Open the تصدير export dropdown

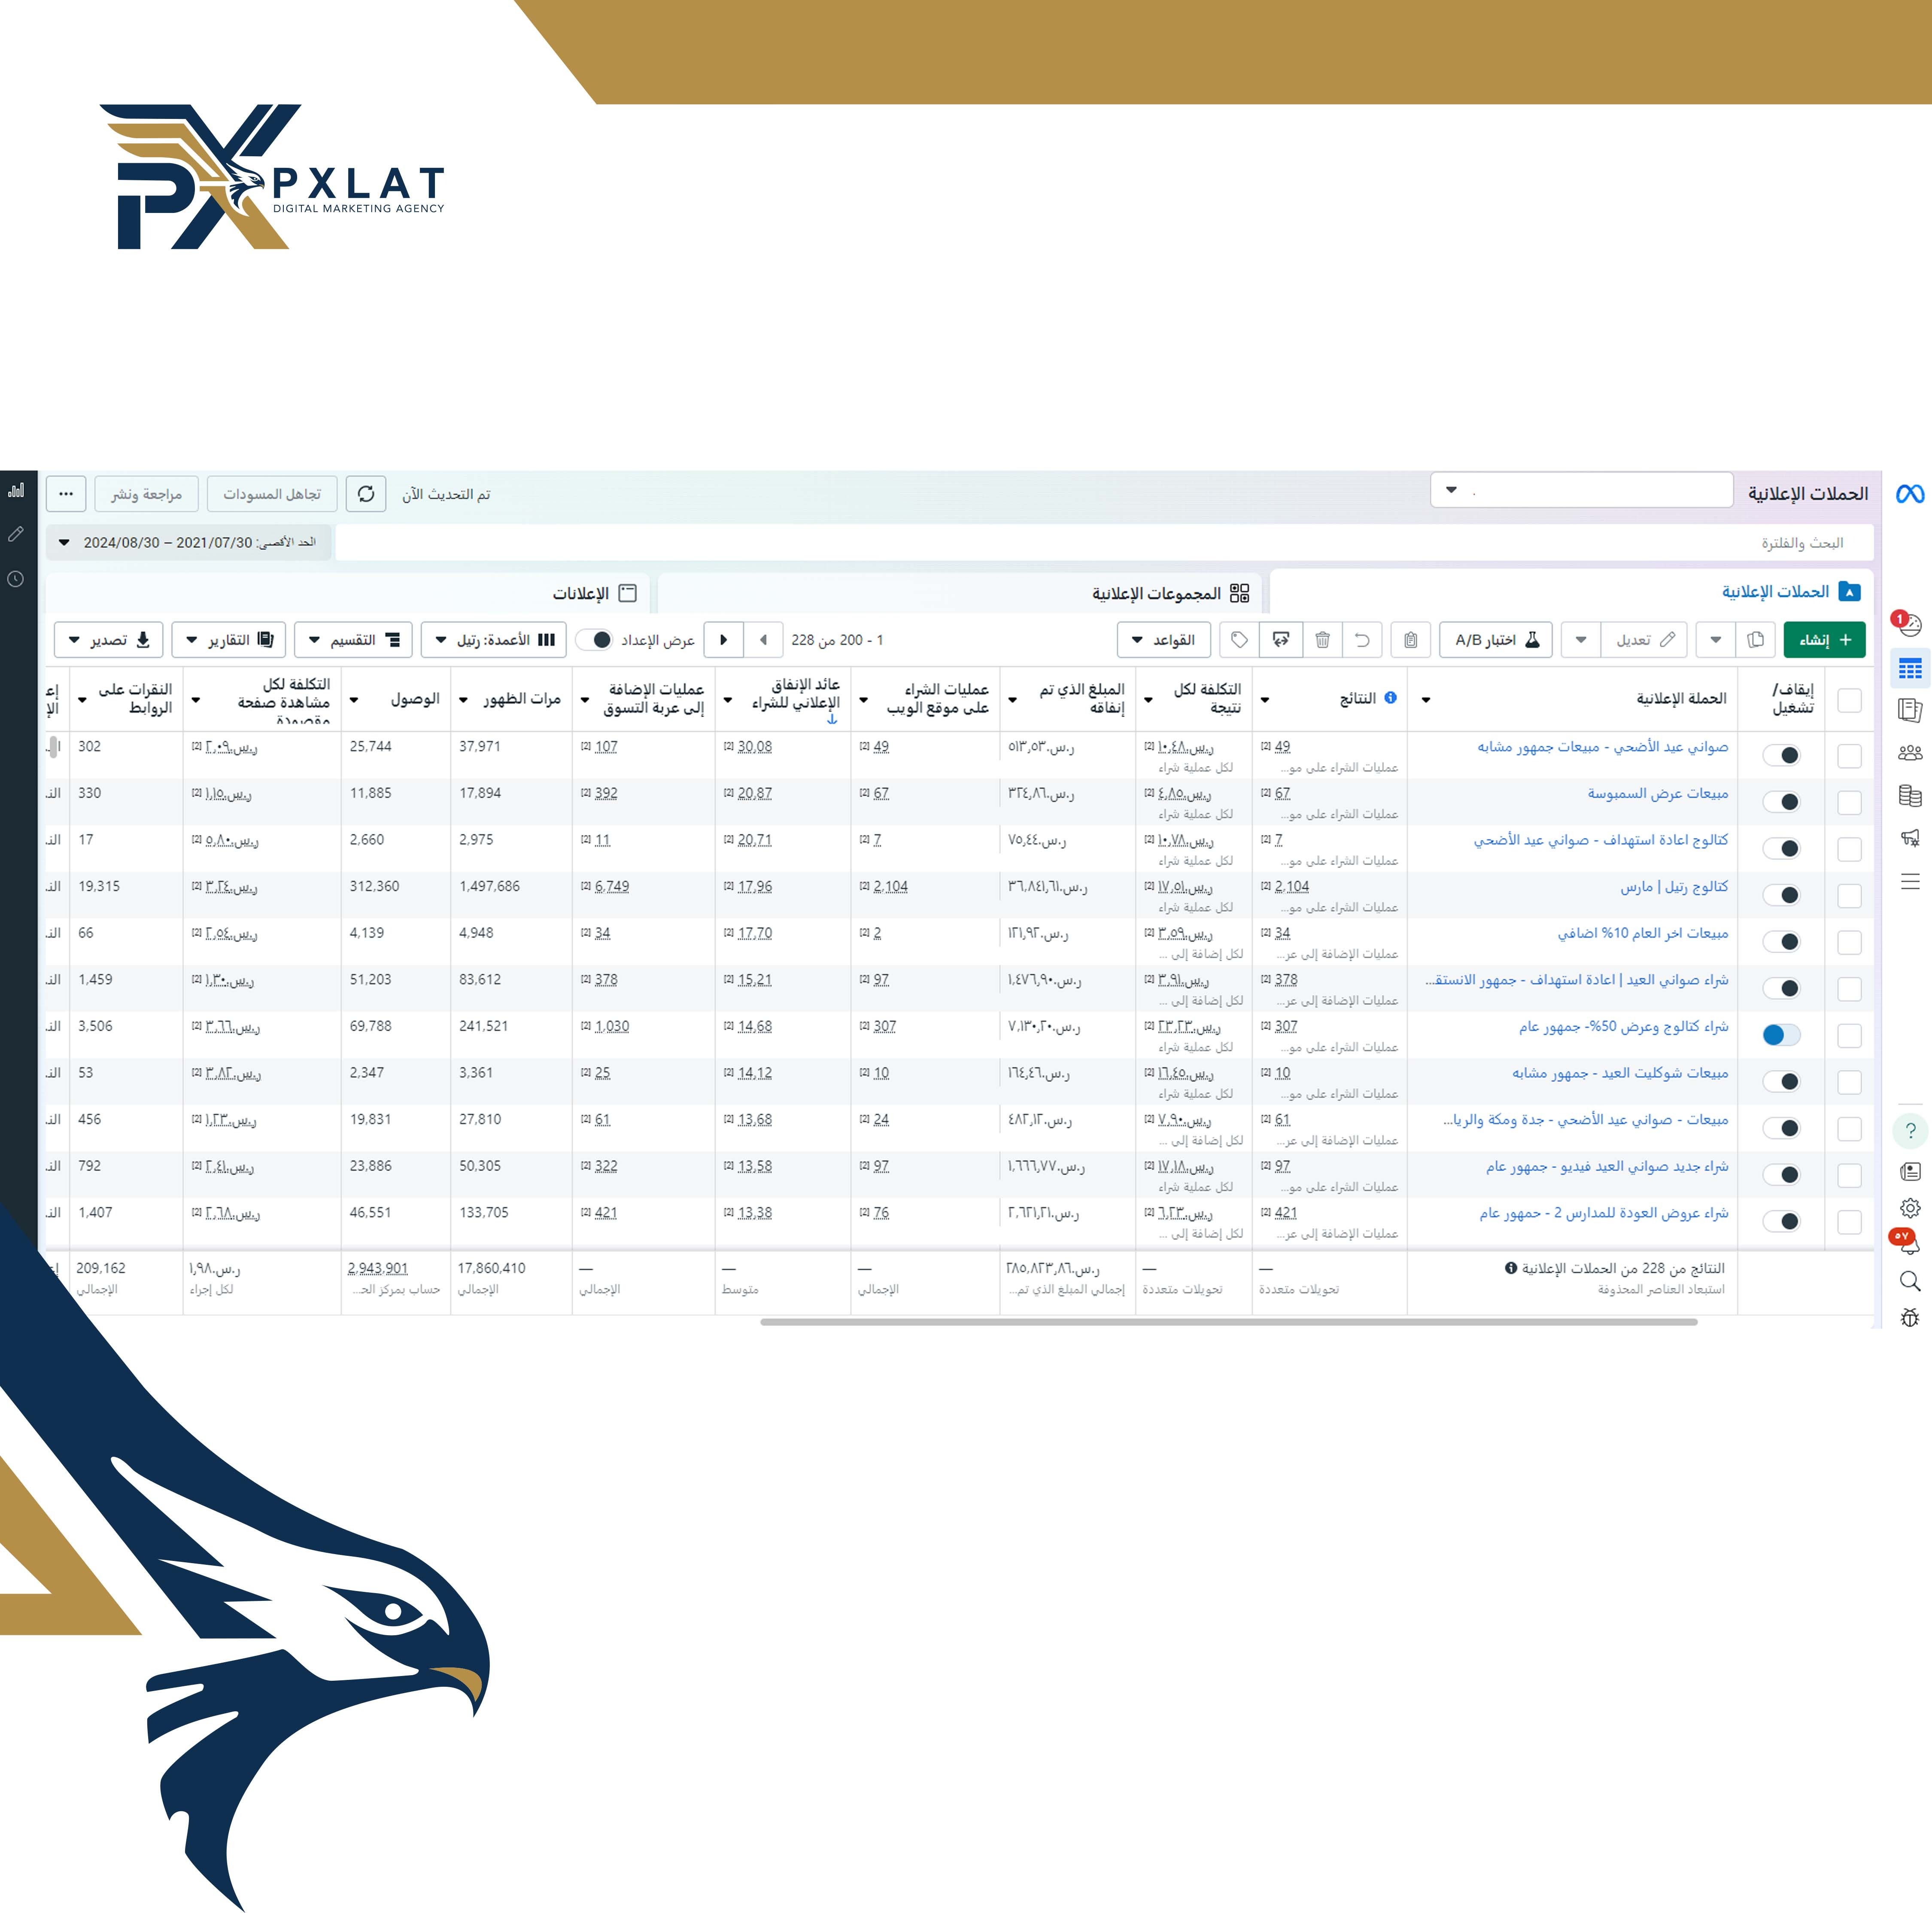(x=108, y=640)
